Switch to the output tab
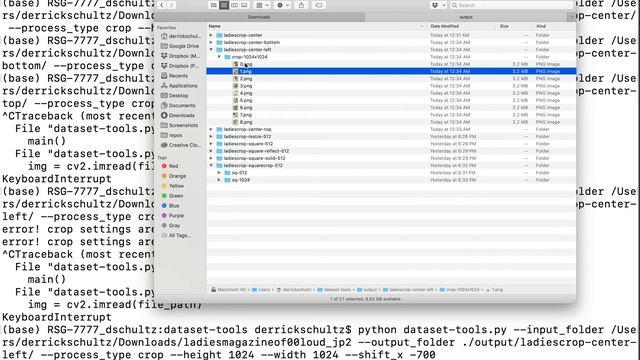The image size is (640, 360). tap(466, 17)
